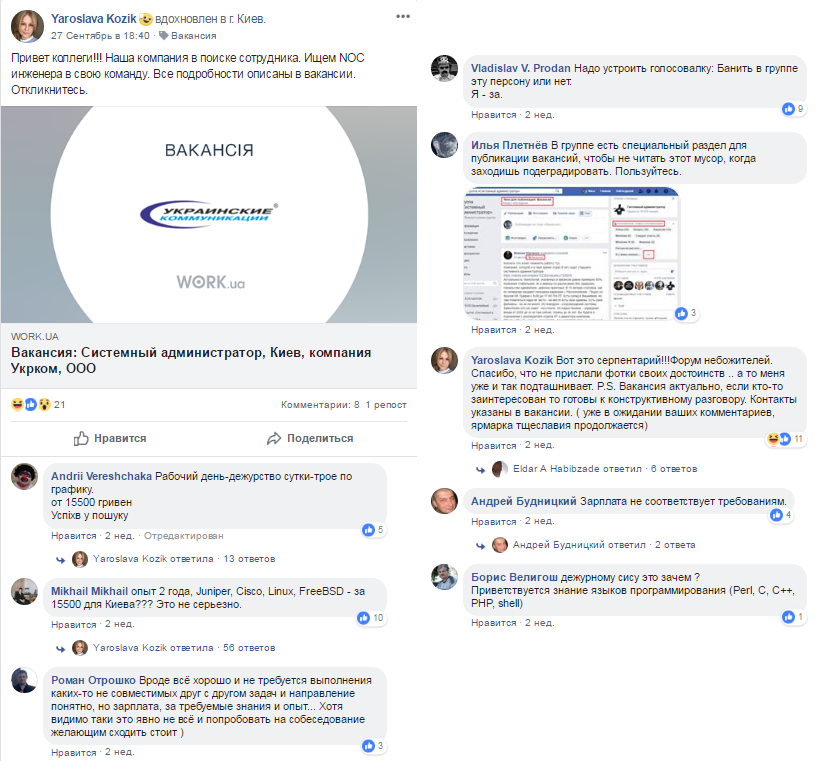The image size is (820, 761).
Task: Open post reaction emoji icons showing 21
Action: 30,404
